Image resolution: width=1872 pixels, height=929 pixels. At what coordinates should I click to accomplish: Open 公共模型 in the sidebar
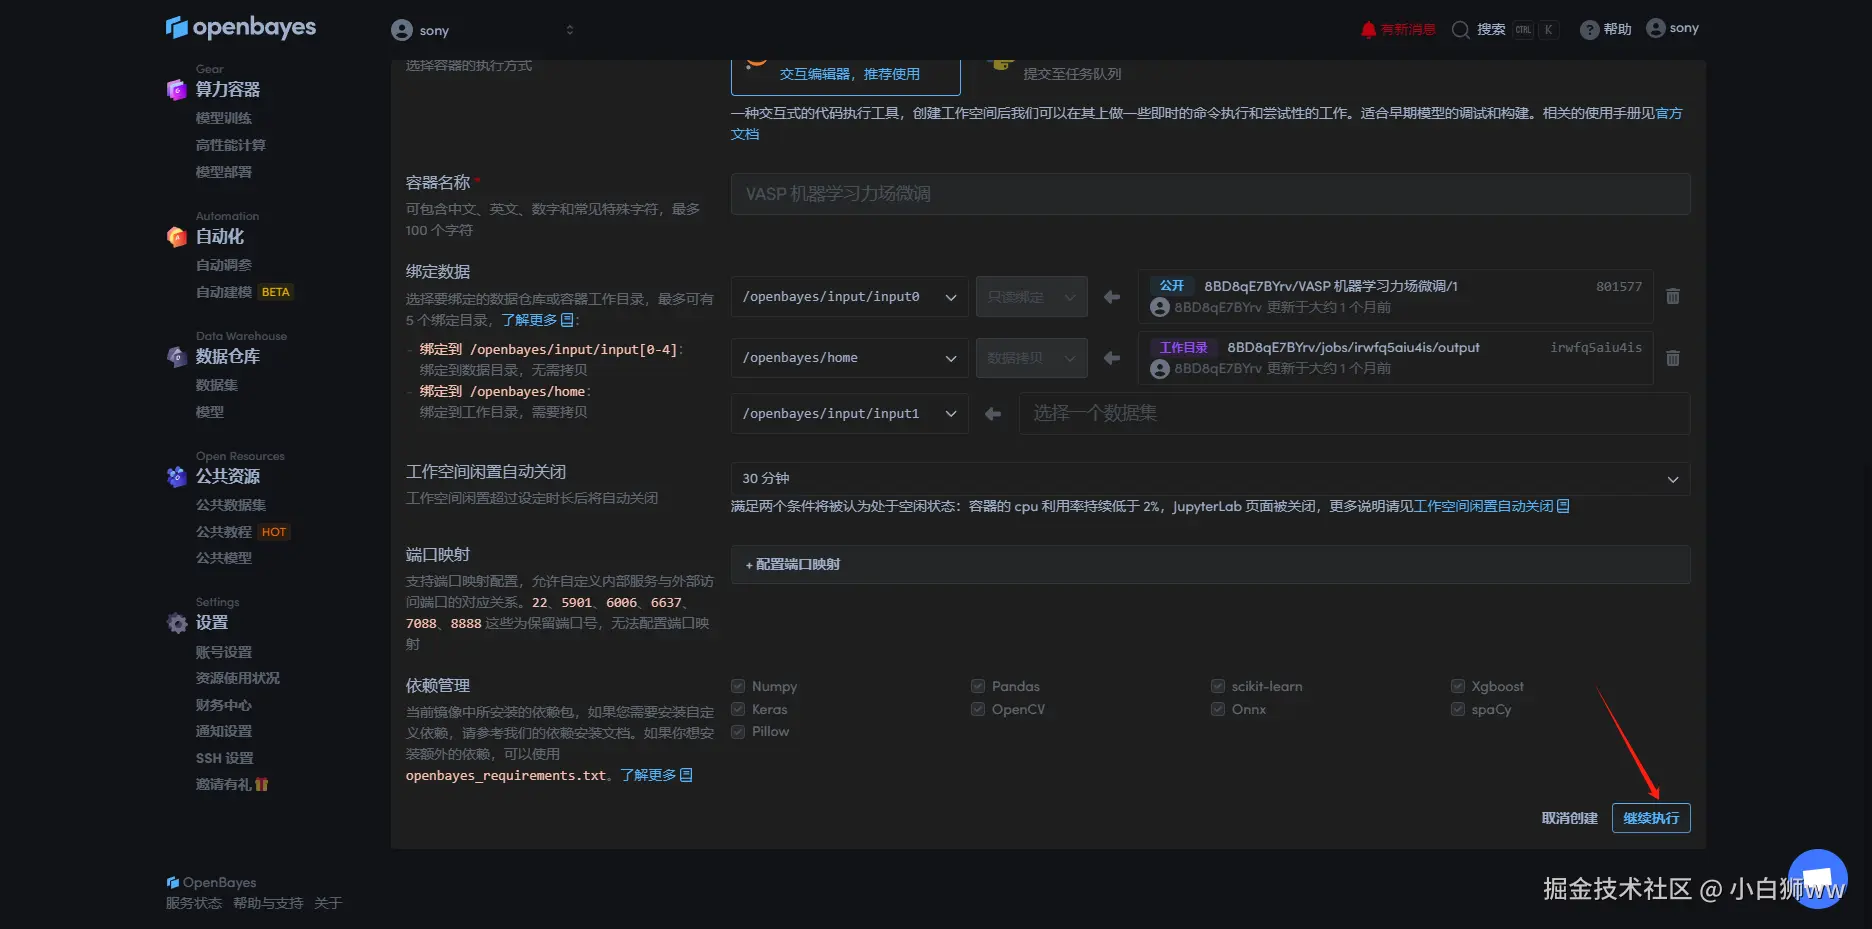(224, 558)
